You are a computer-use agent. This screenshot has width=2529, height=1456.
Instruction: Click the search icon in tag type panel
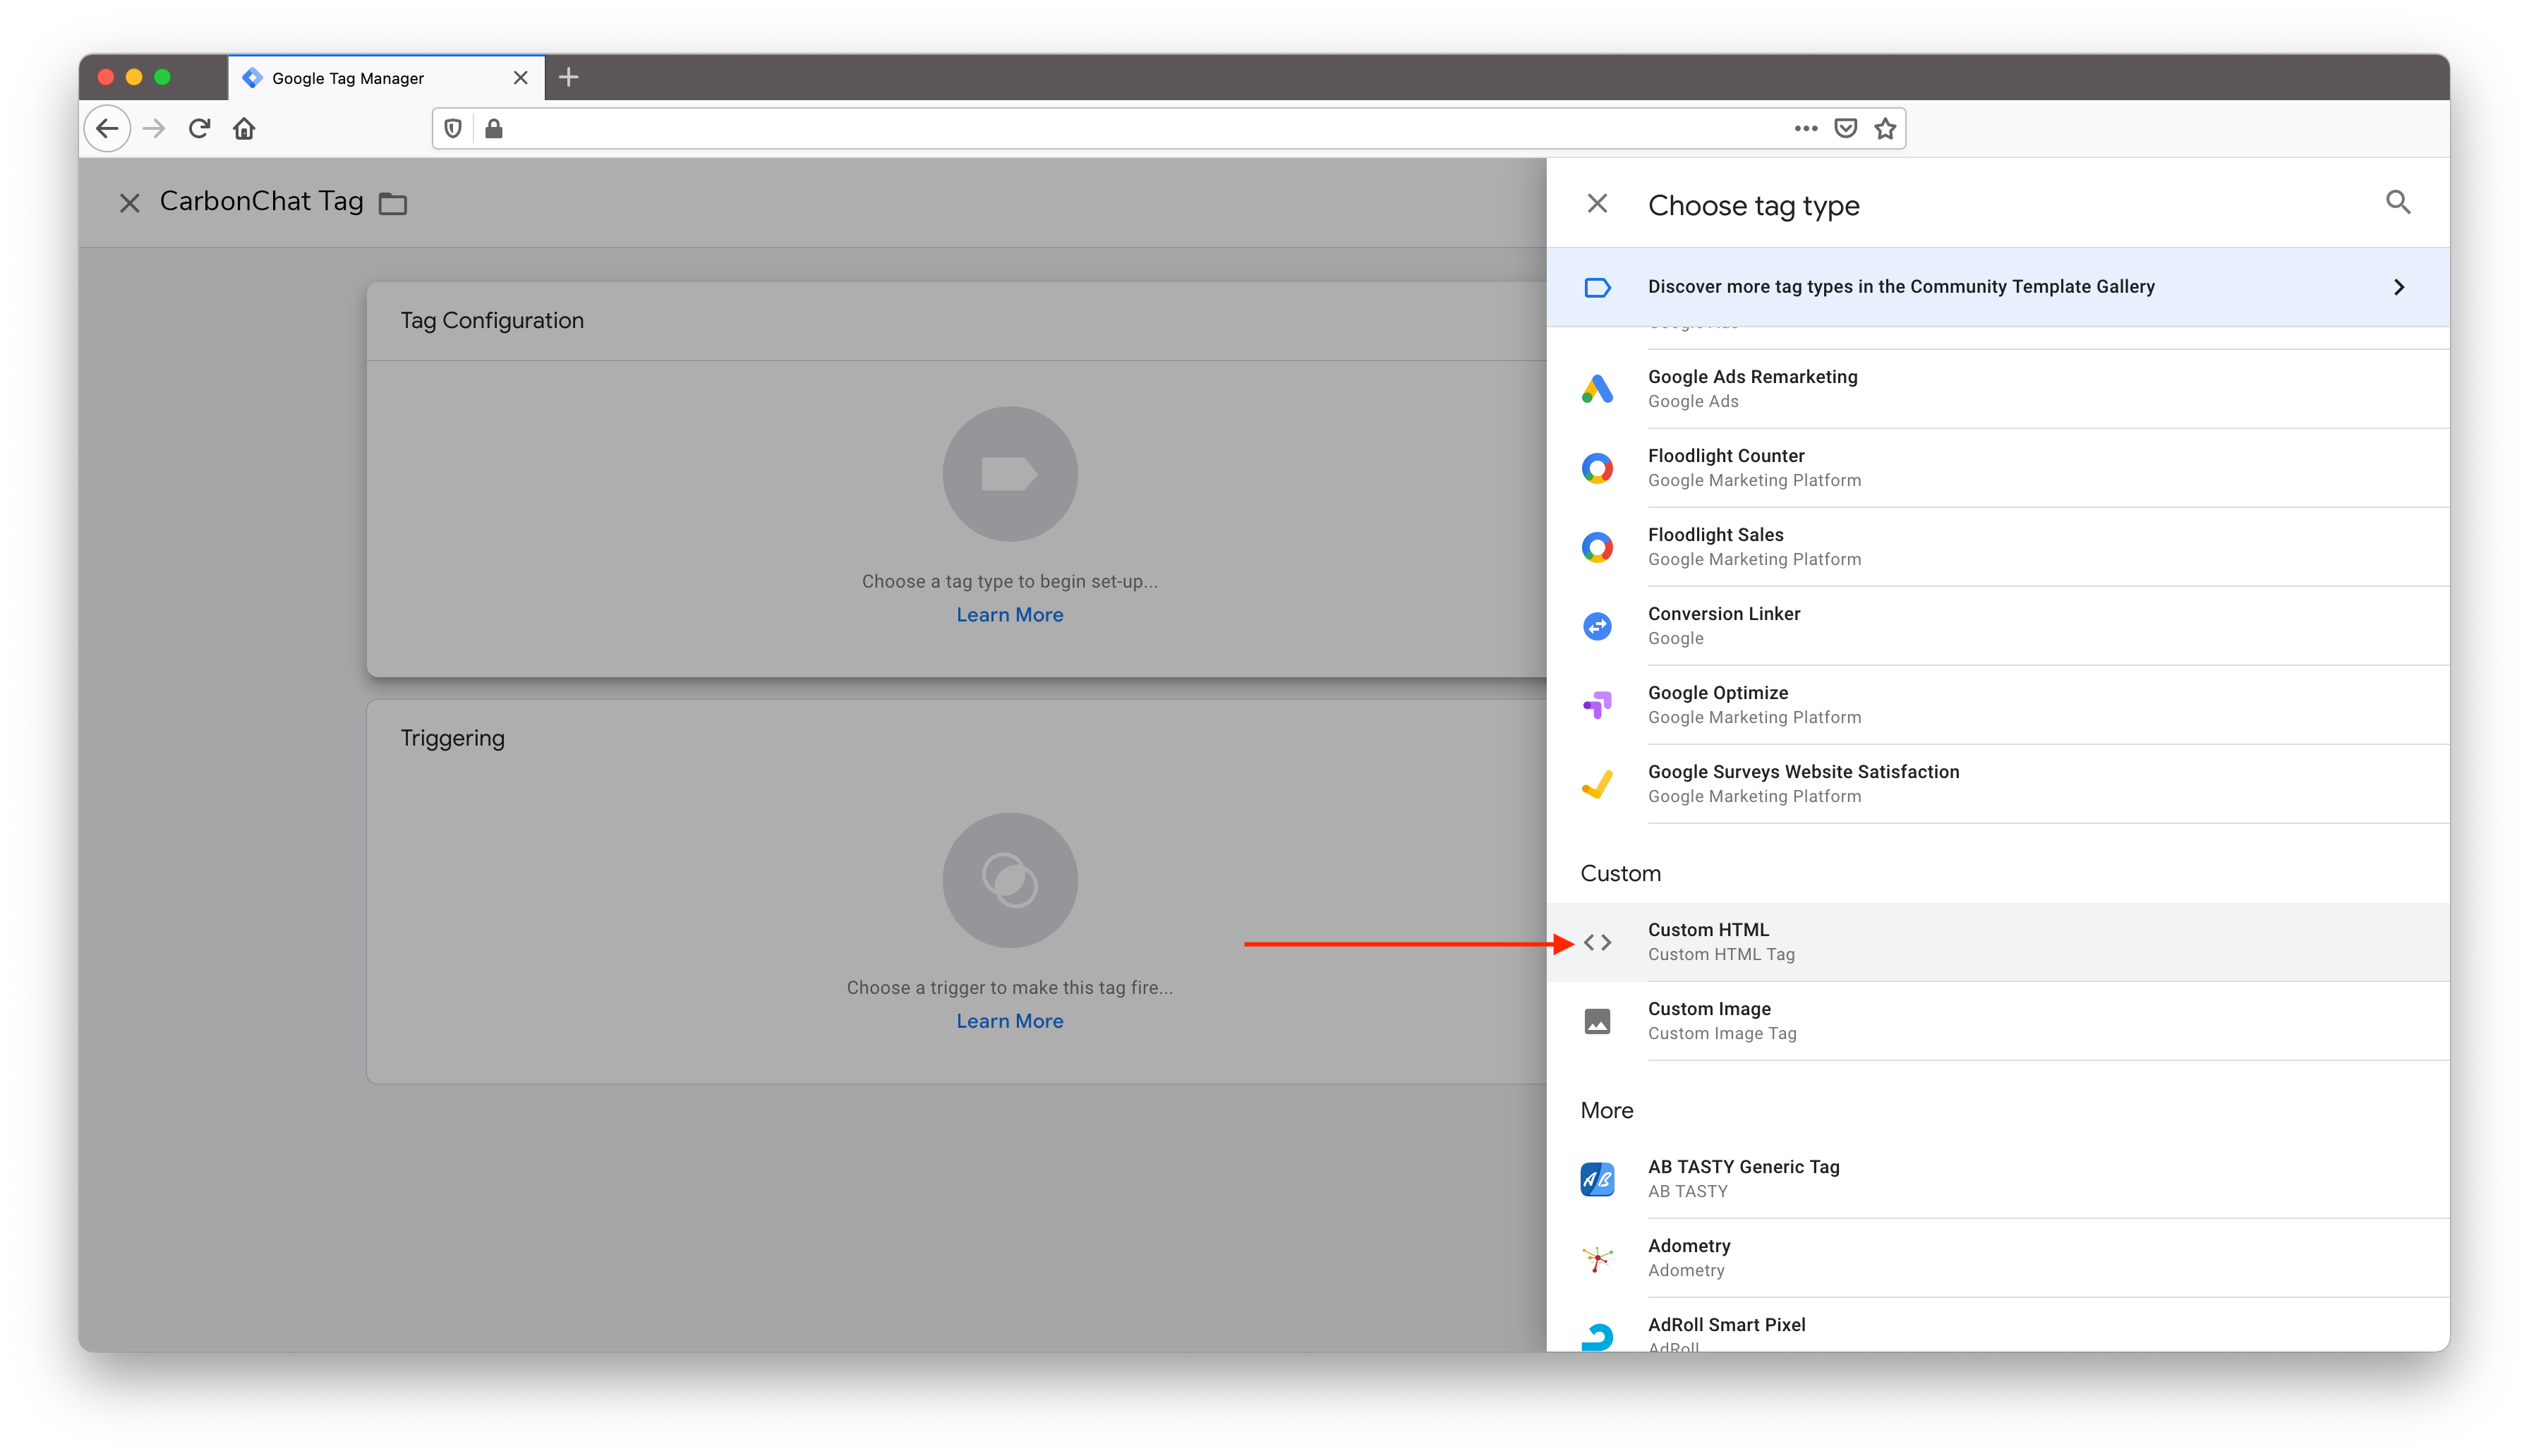pos(2397,203)
